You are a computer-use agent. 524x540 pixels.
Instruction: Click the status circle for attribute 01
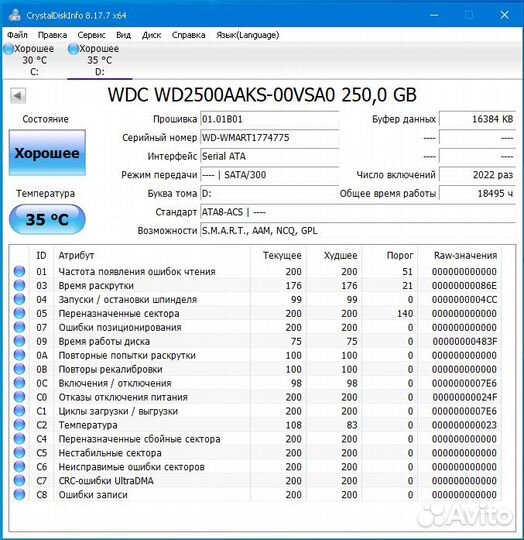click(20, 271)
